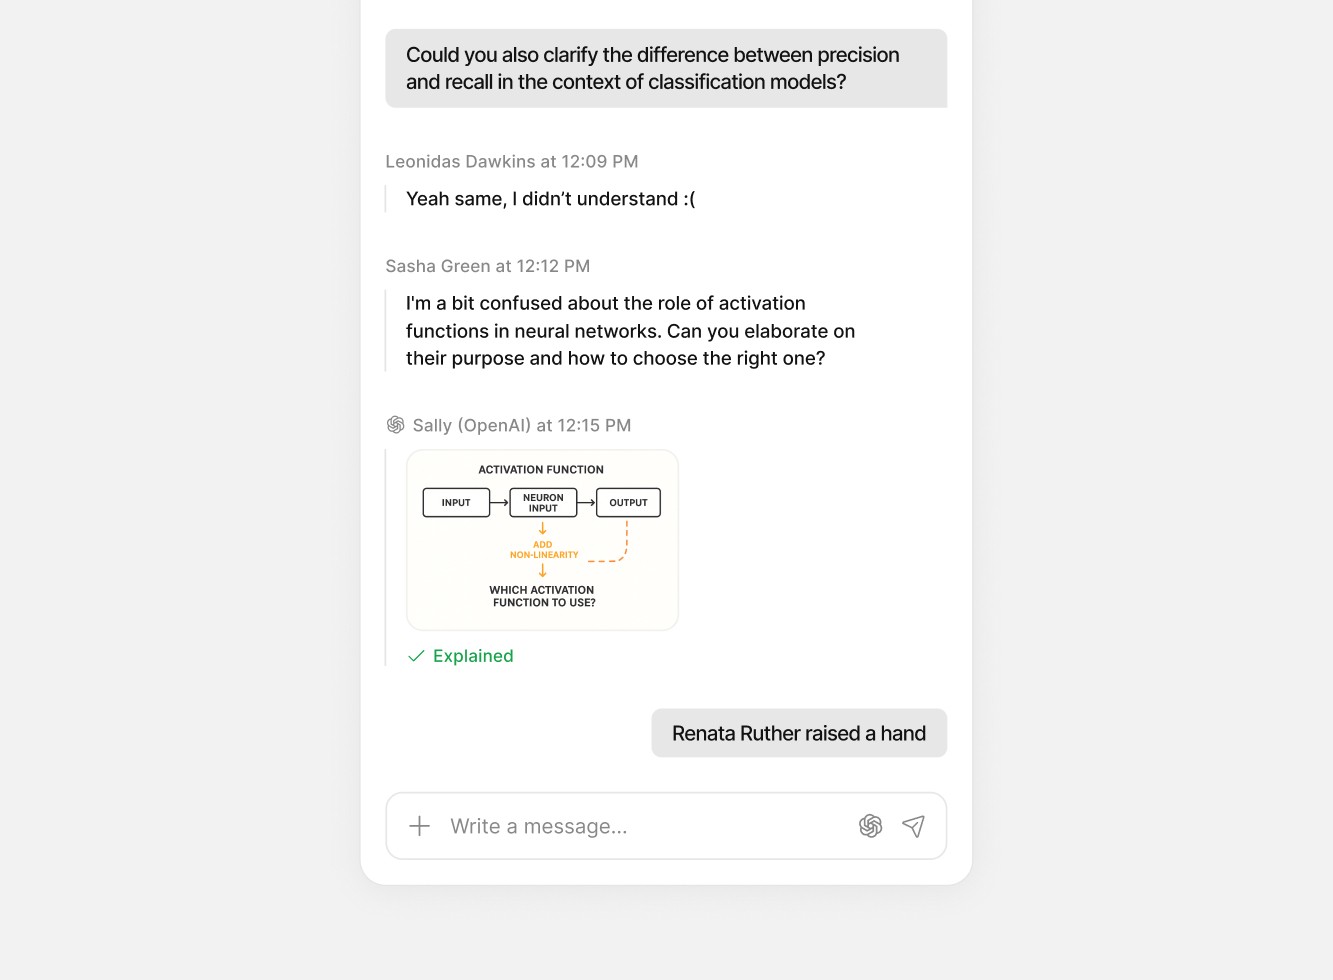Click the plus icon to add an attachment
The height and width of the screenshot is (980, 1333).
click(419, 826)
